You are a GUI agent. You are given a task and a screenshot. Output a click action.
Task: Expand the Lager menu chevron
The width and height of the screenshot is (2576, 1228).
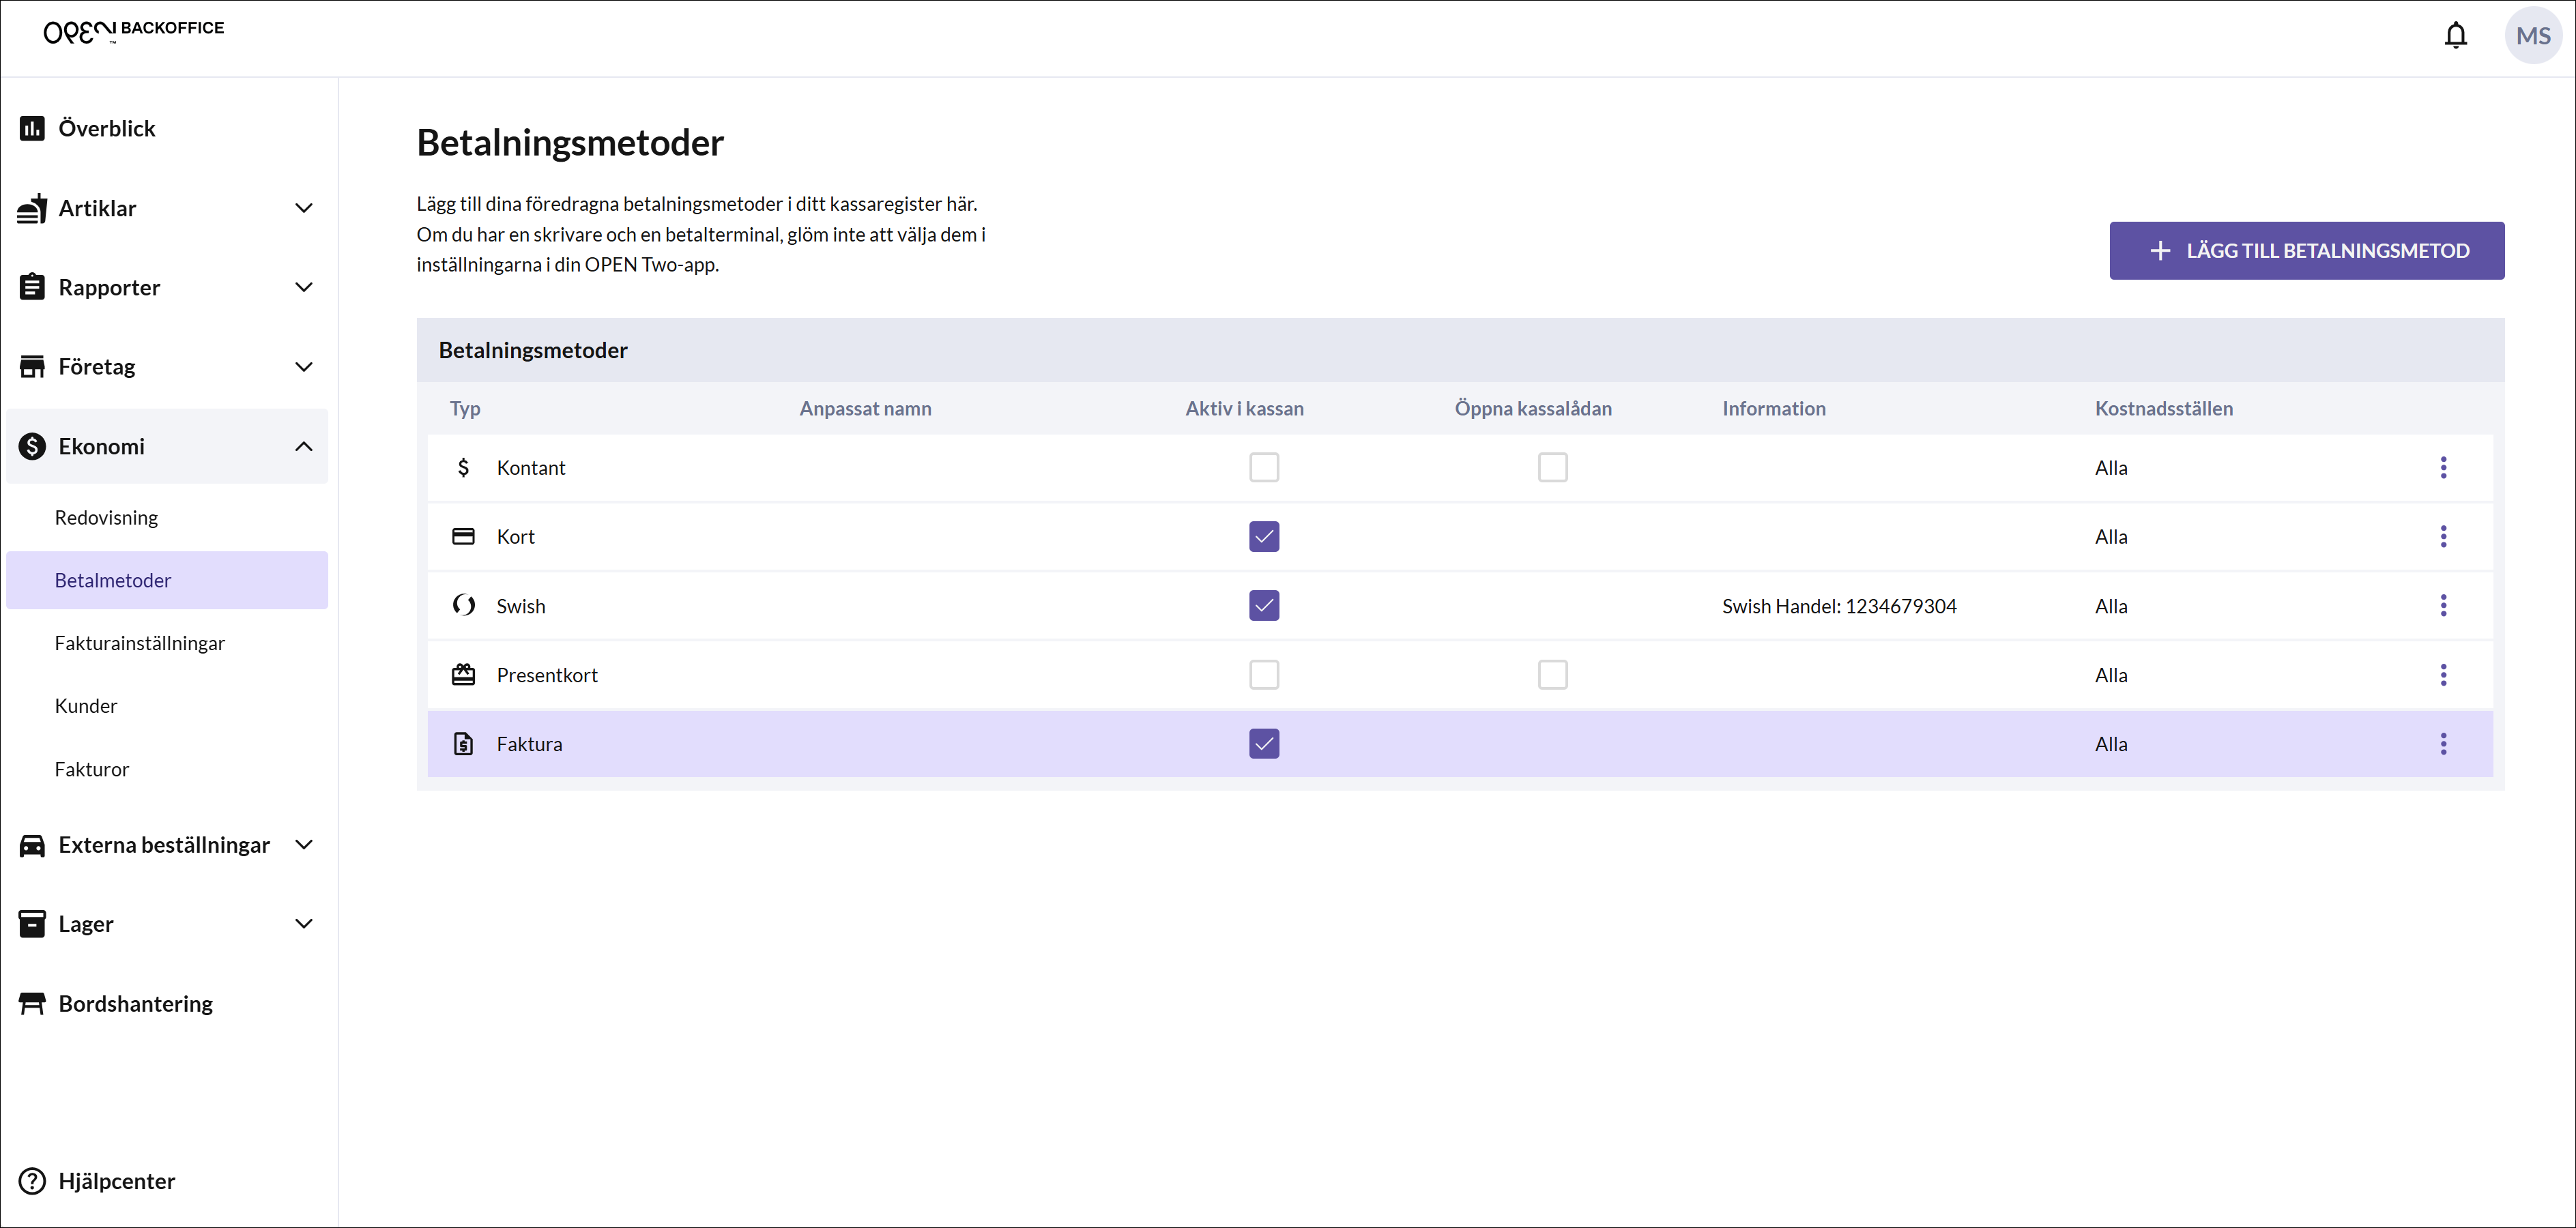(x=304, y=924)
